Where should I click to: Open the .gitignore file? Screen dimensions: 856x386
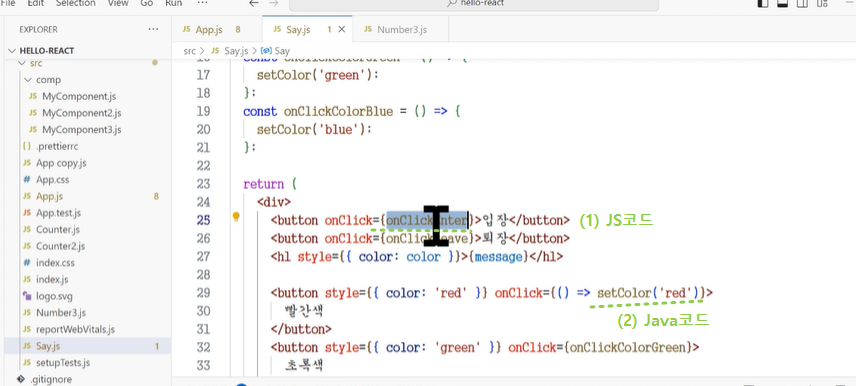point(50,379)
